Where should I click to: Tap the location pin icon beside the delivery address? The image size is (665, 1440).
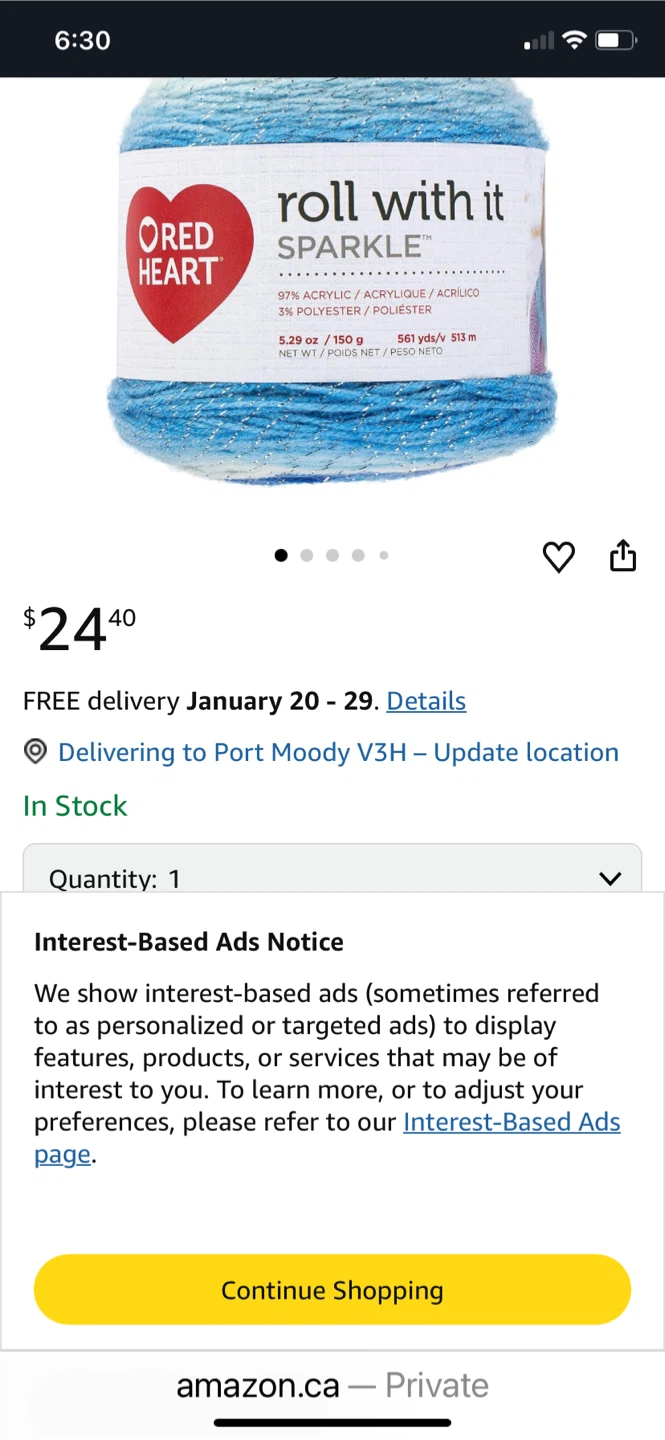click(35, 752)
